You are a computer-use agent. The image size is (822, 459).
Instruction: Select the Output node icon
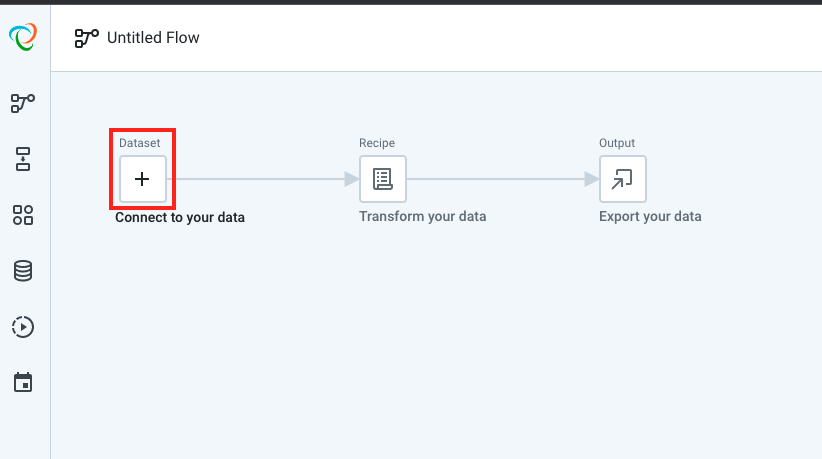pyautogui.click(x=623, y=179)
